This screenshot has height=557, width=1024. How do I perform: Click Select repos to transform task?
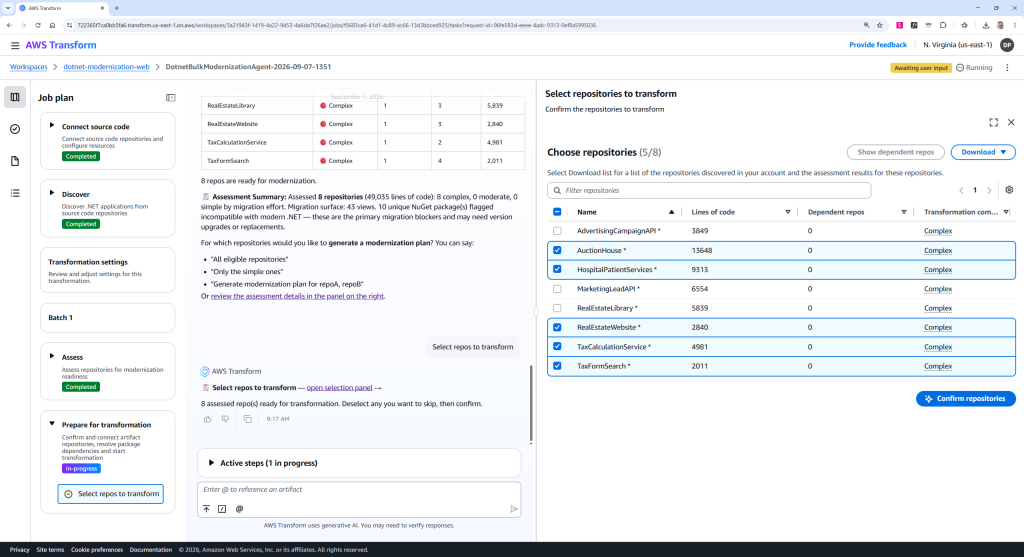(110, 494)
